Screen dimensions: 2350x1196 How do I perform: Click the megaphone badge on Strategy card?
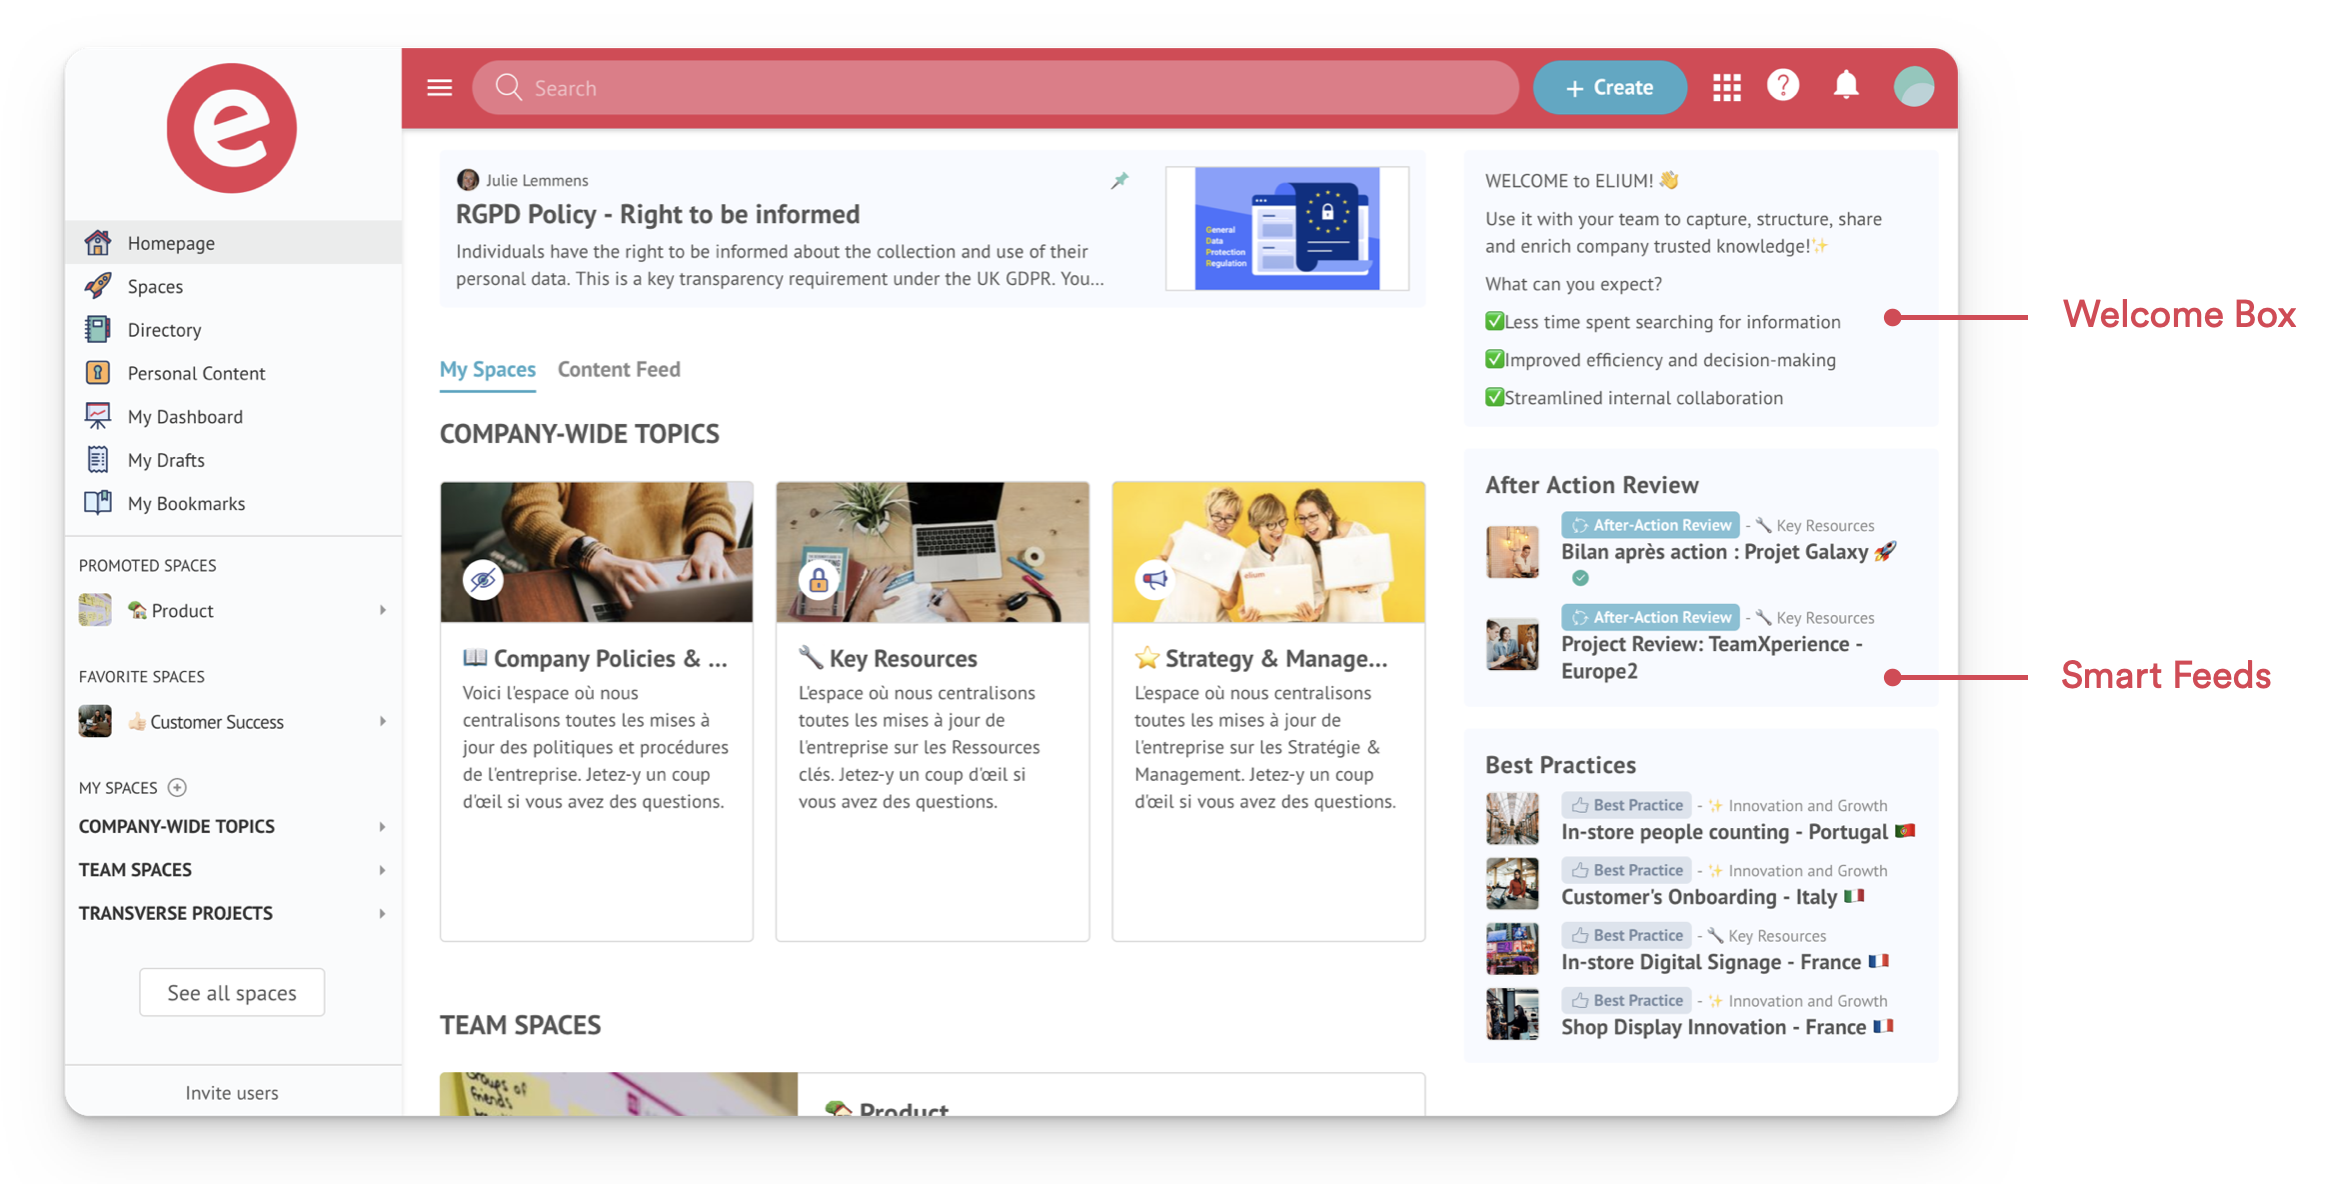pyautogui.click(x=1155, y=579)
